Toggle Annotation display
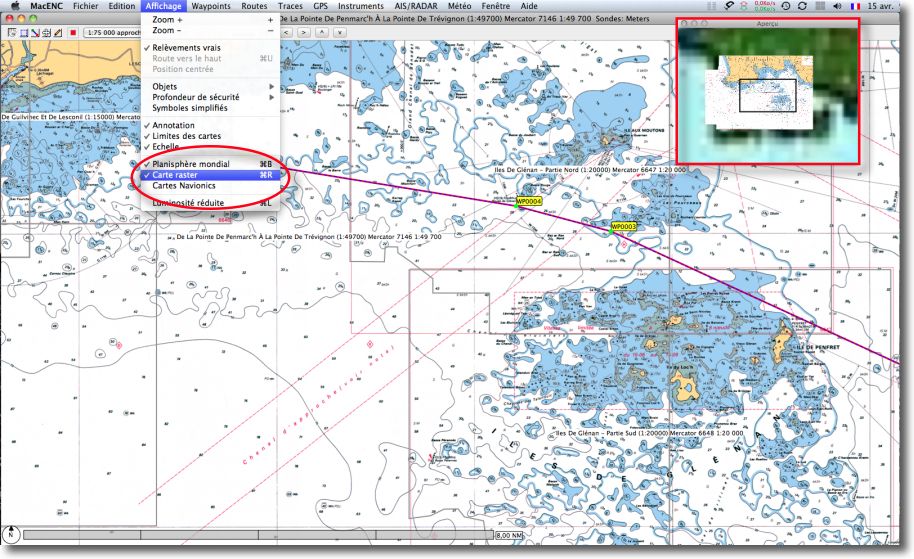 pos(210,125)
